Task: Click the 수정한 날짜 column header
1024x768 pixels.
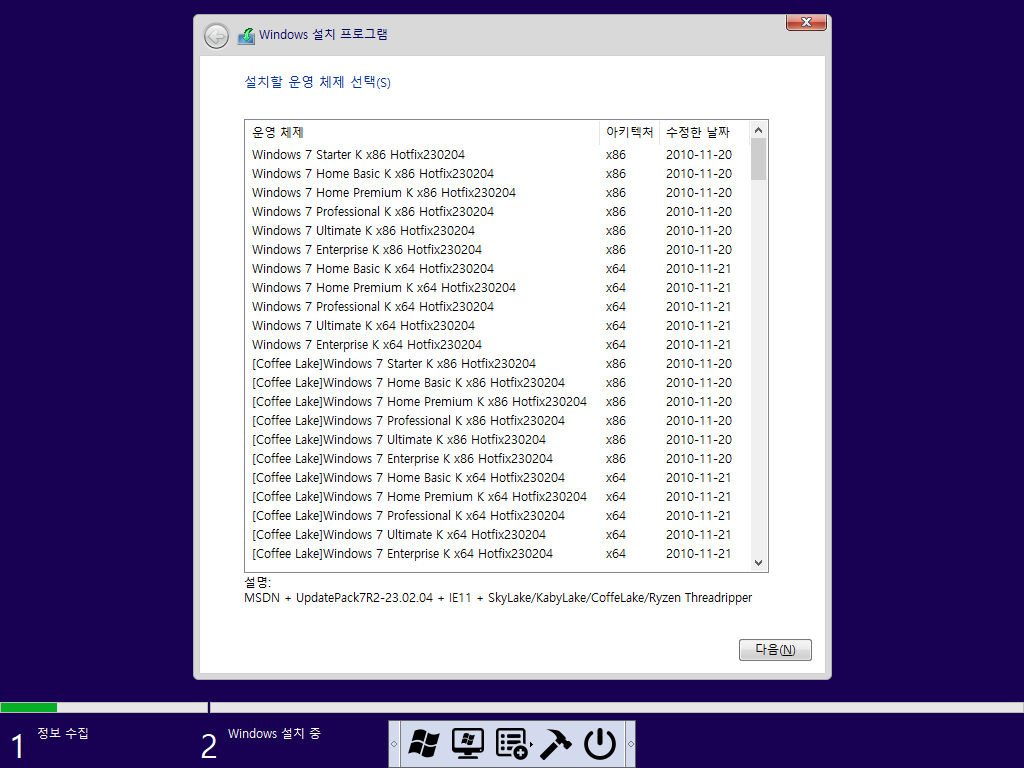Action: 705,132
